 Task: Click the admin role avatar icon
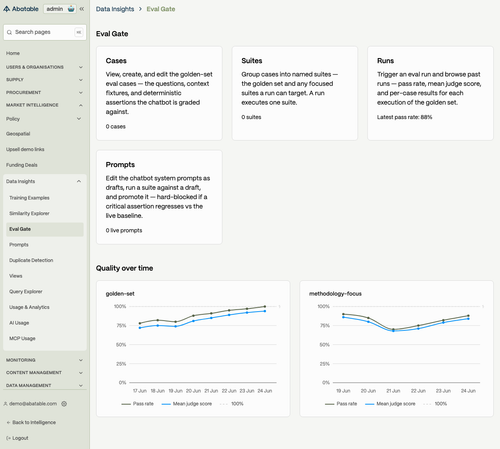pos(71,9)
